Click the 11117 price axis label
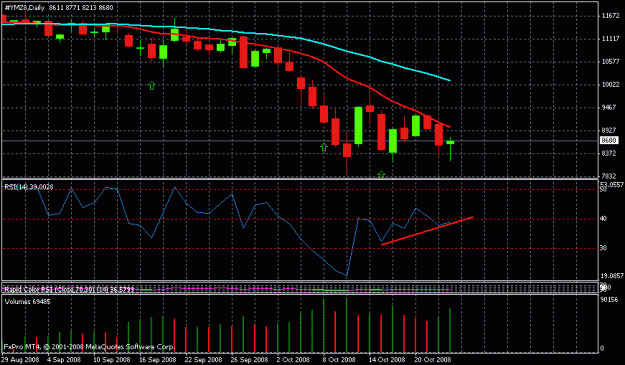The height and width of the screenshot is (365, 625). (x=610, y=39)
